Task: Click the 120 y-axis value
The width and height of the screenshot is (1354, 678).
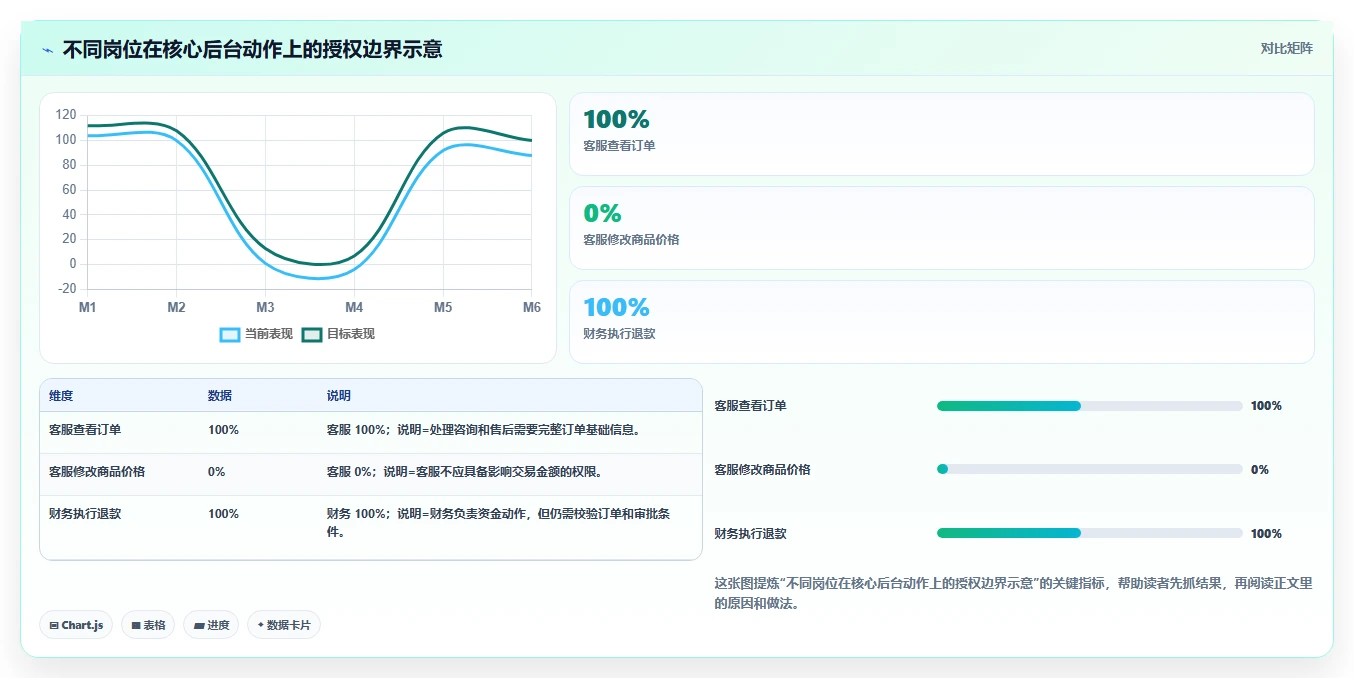Action: (x=66, y=115)
